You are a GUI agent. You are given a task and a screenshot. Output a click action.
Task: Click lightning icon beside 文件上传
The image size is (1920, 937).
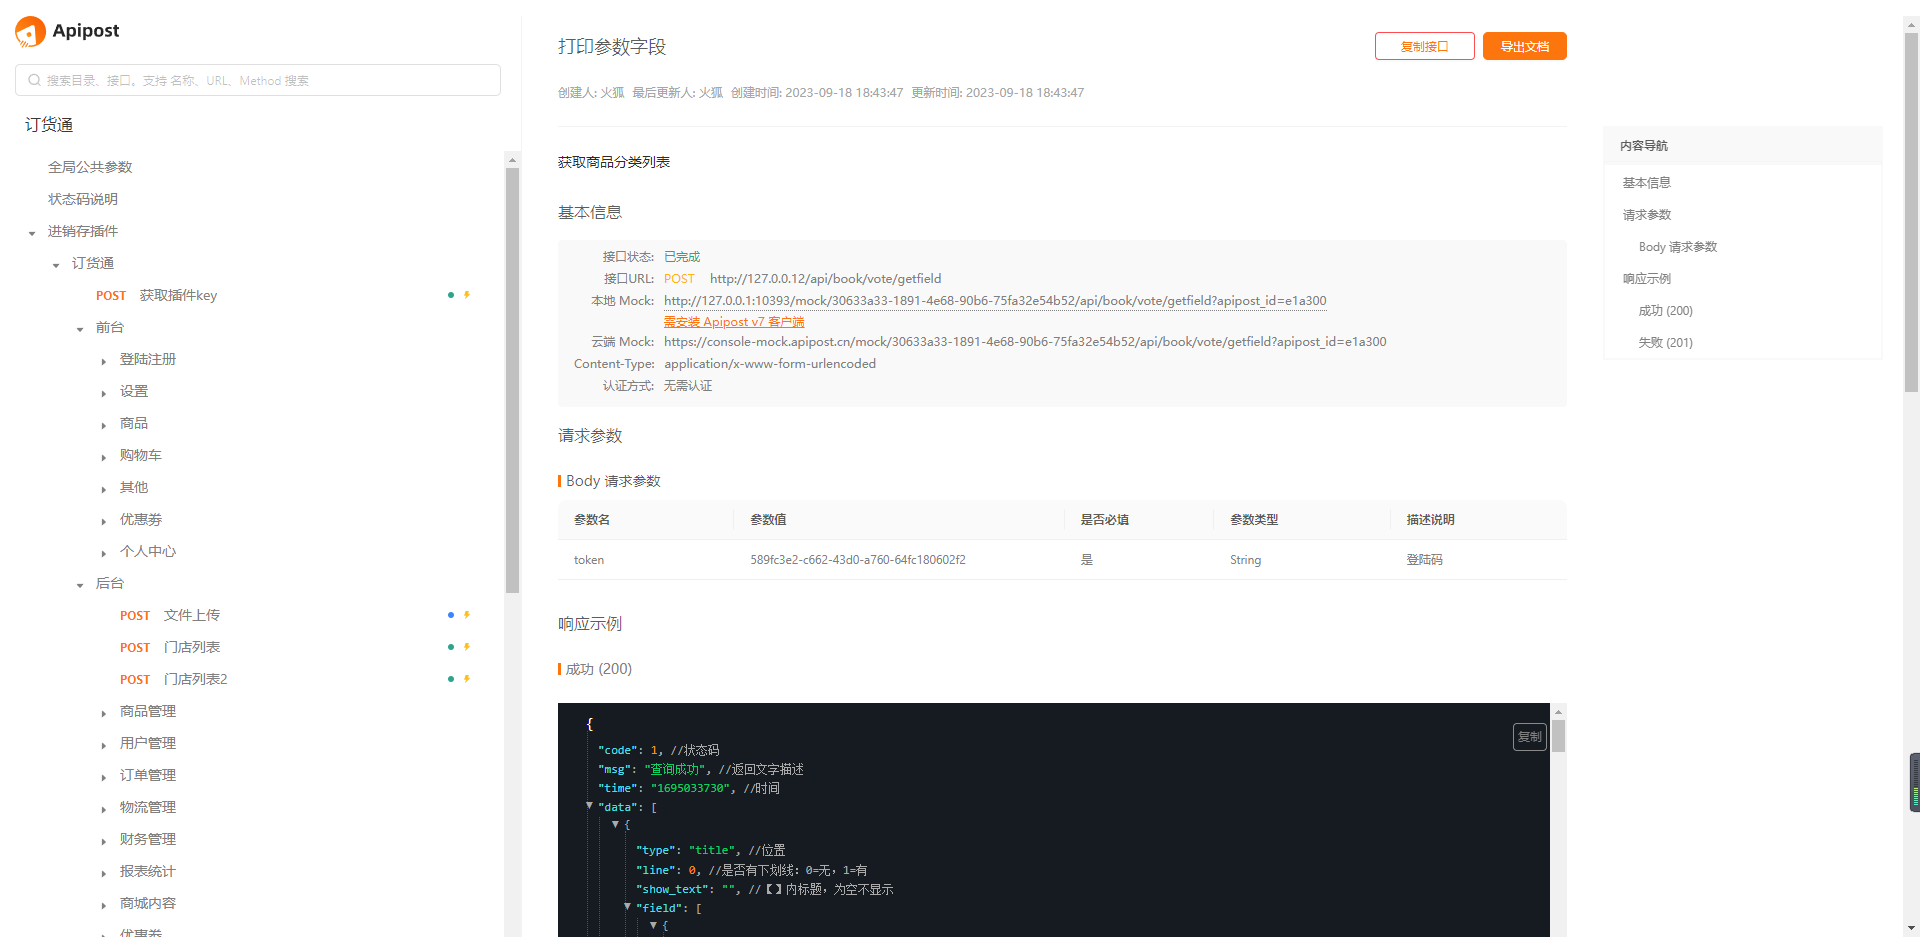467,615
